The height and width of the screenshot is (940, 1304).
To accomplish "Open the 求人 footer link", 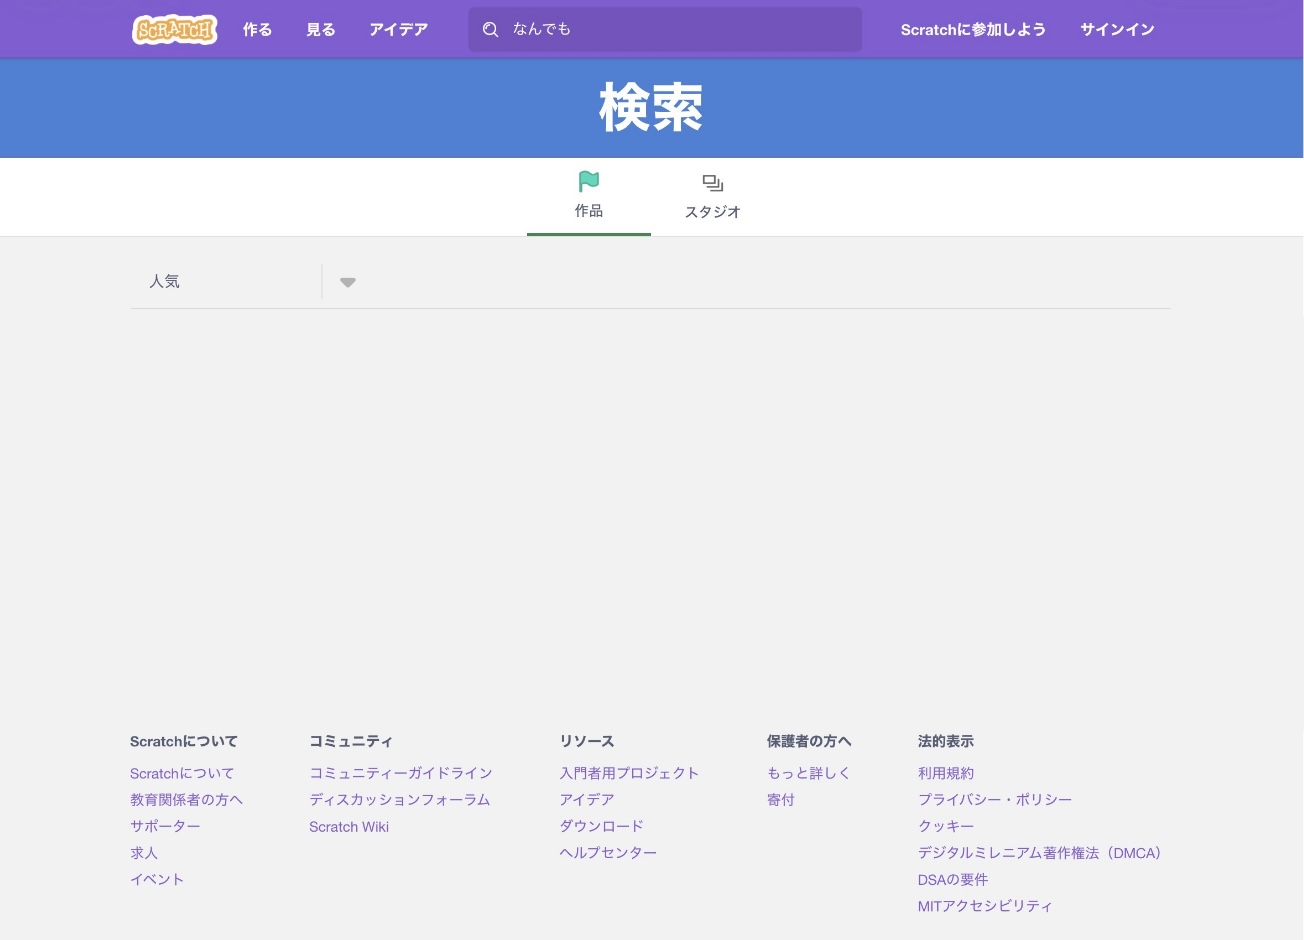I will (x=144, y=853).
